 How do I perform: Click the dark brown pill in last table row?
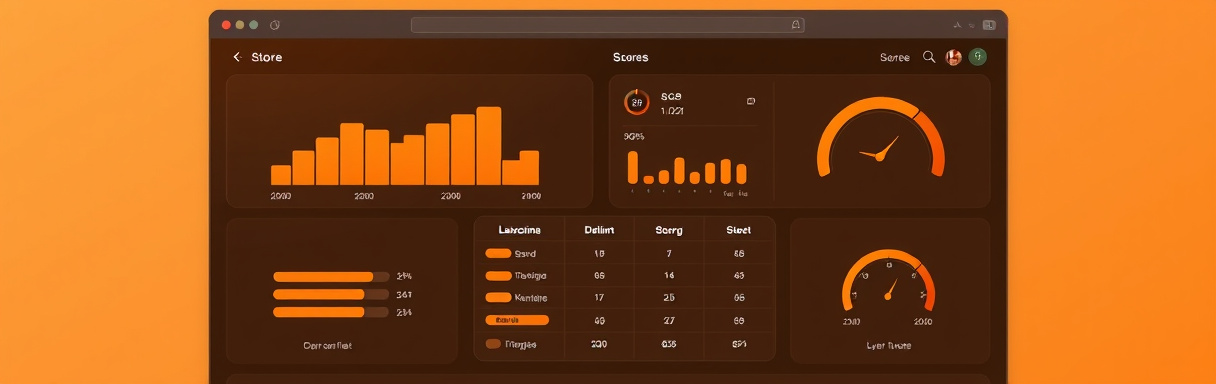tap(493, 343)
